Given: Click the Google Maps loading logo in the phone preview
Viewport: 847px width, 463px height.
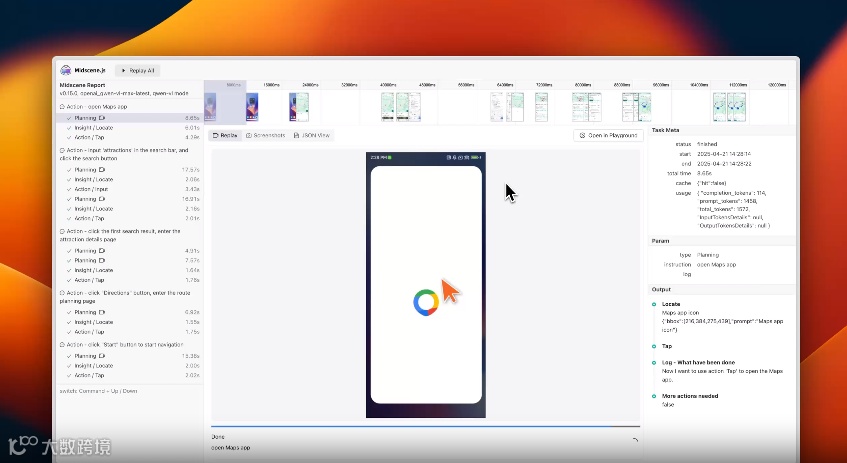Looking at the screenshot, I should (426, 302).
